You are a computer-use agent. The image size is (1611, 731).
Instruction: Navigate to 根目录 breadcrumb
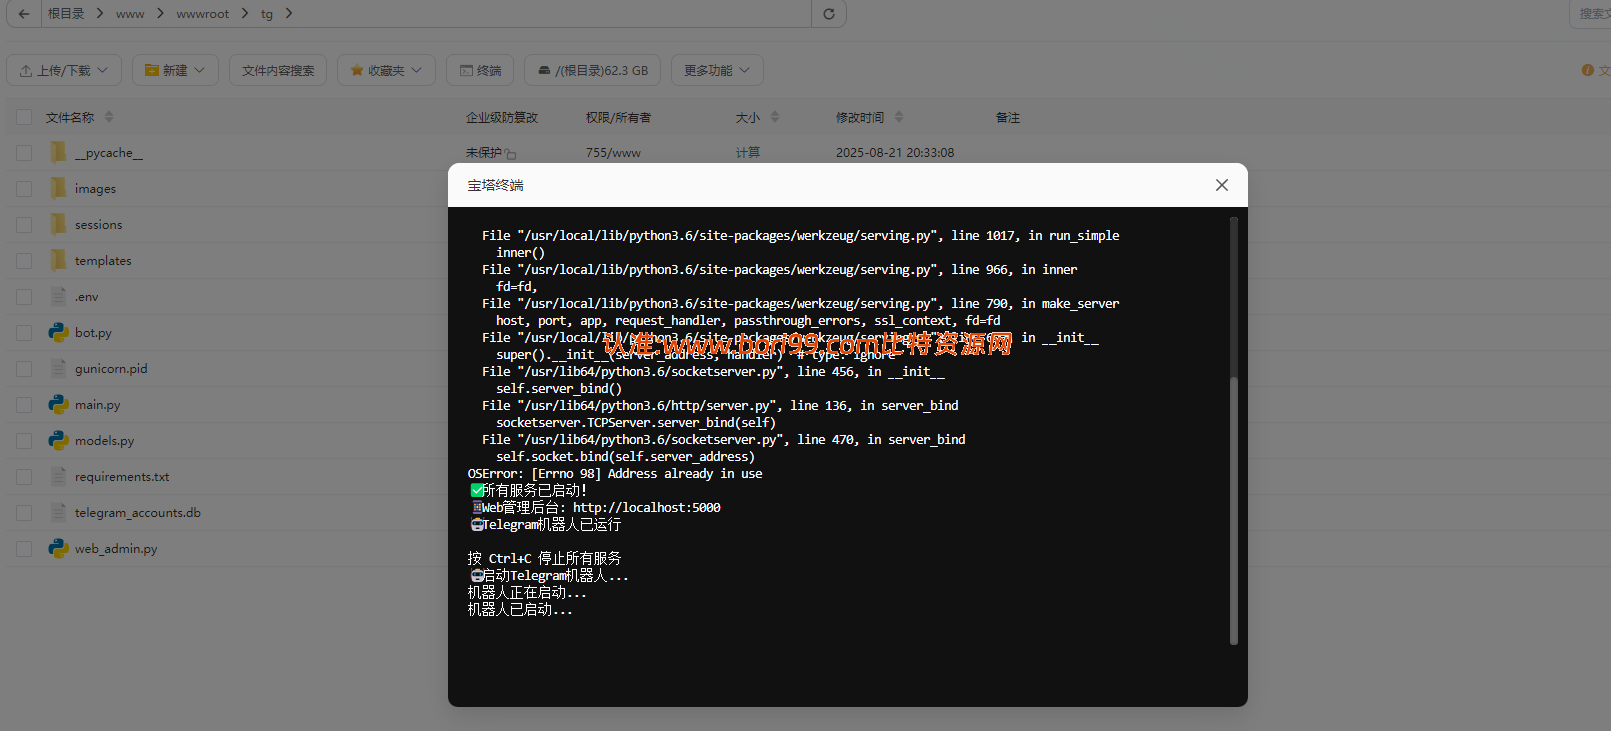[x=66, y=14]
